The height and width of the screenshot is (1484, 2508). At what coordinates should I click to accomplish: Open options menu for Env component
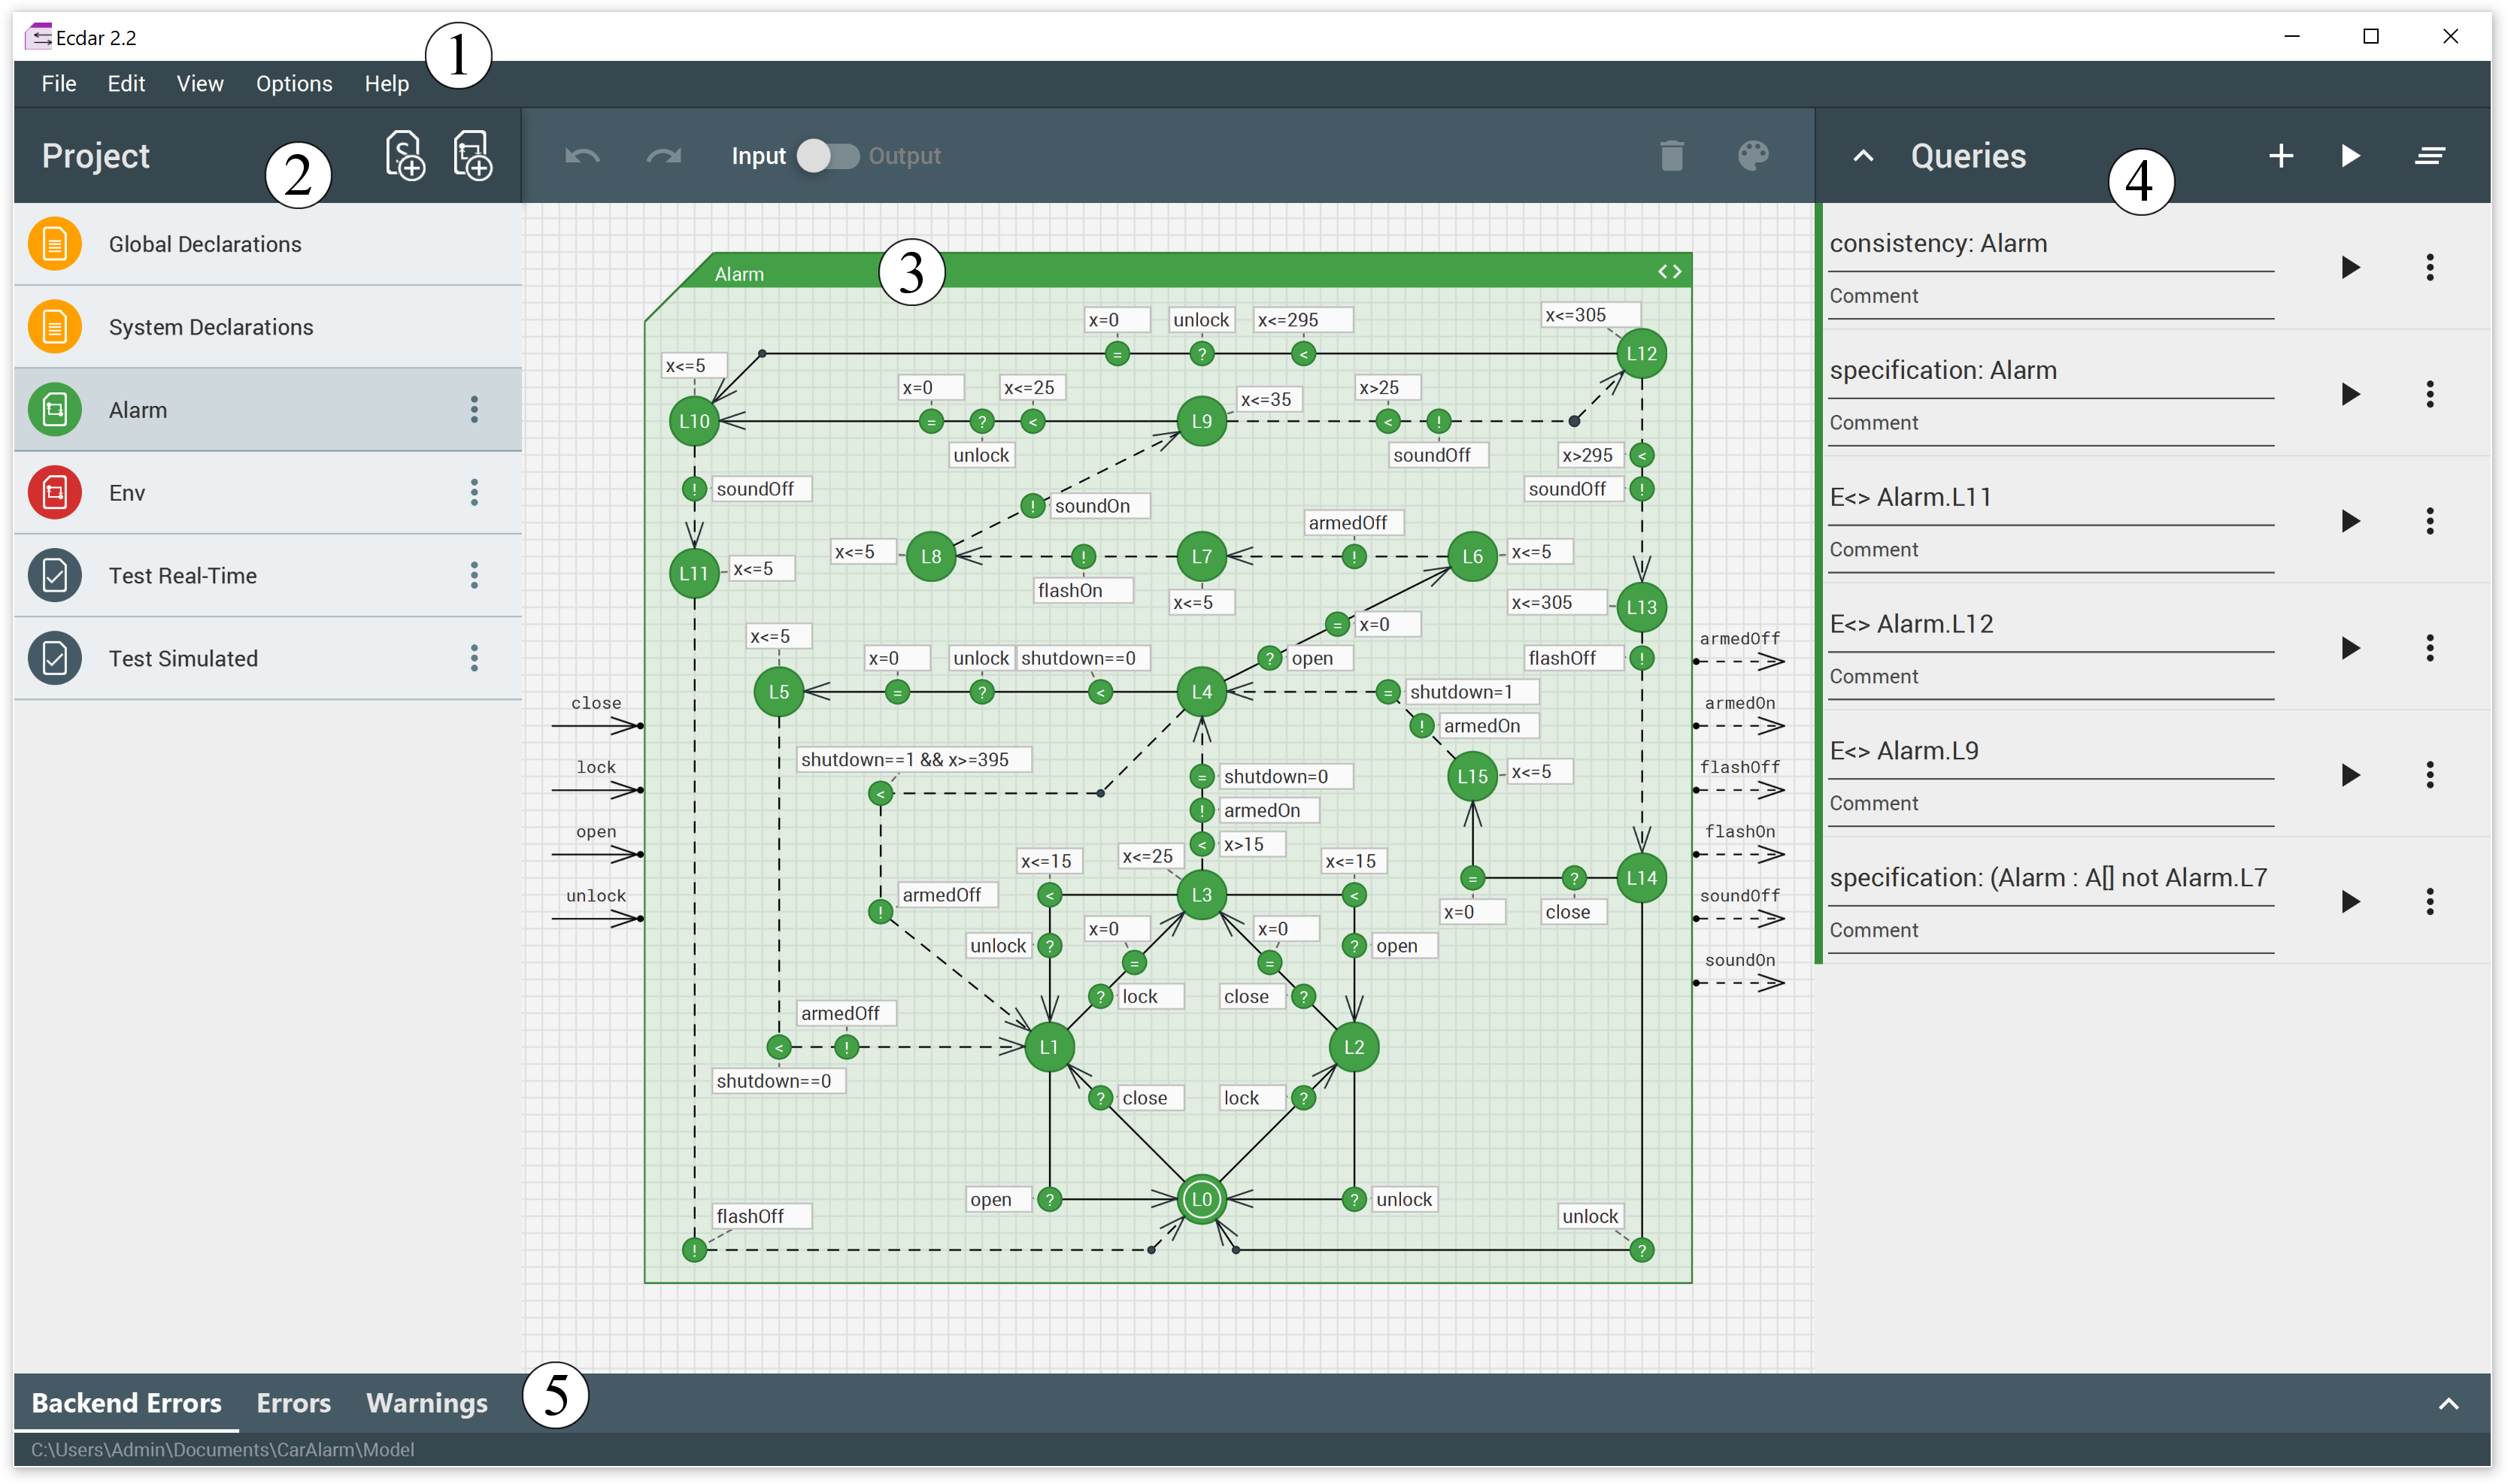474,492
